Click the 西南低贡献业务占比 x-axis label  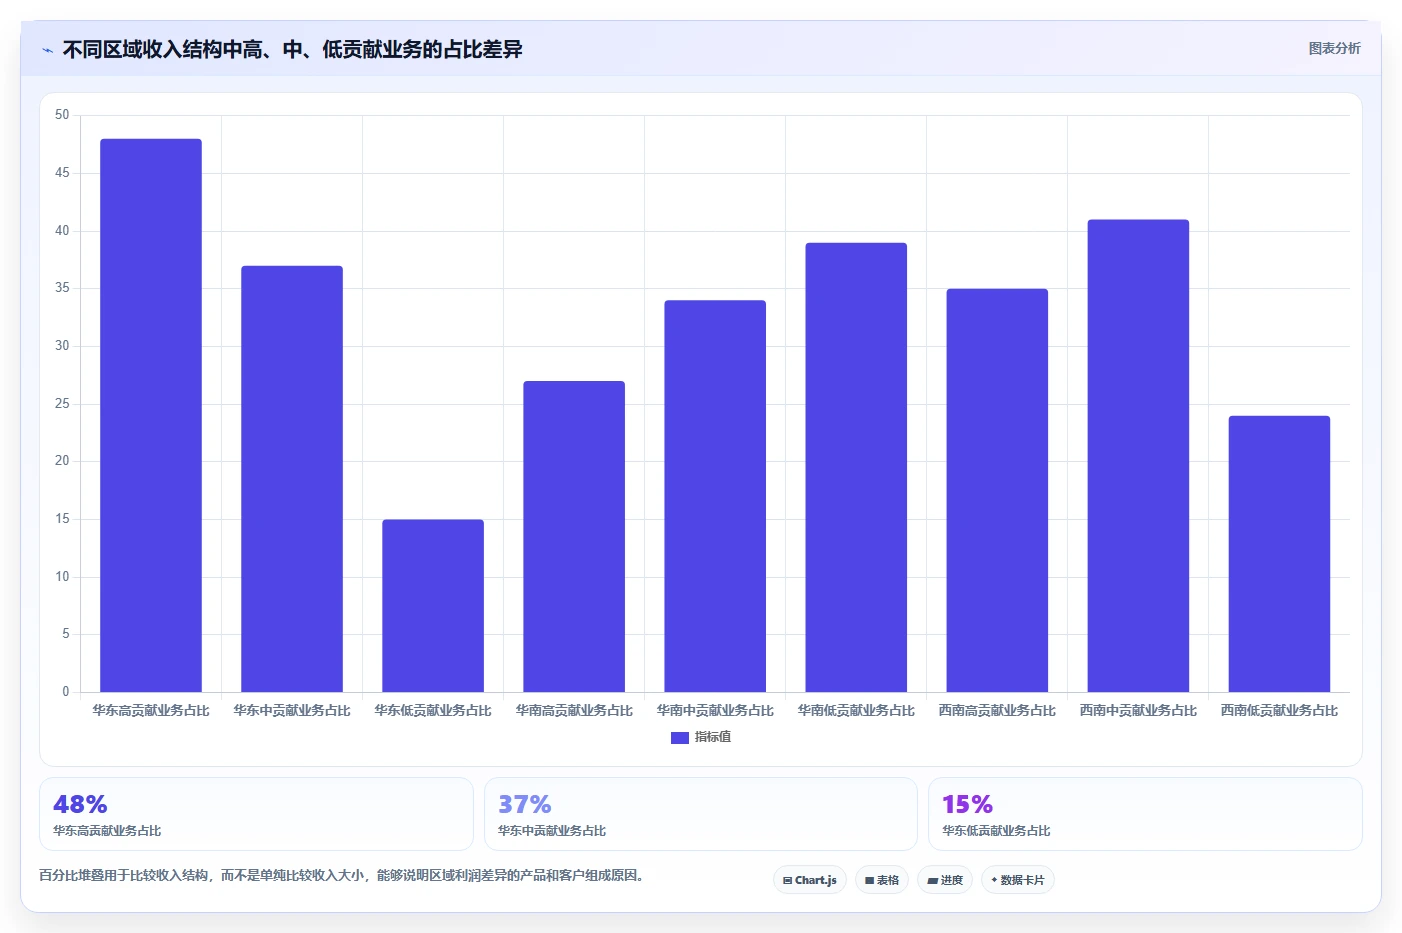click(x=1279, y=711)
